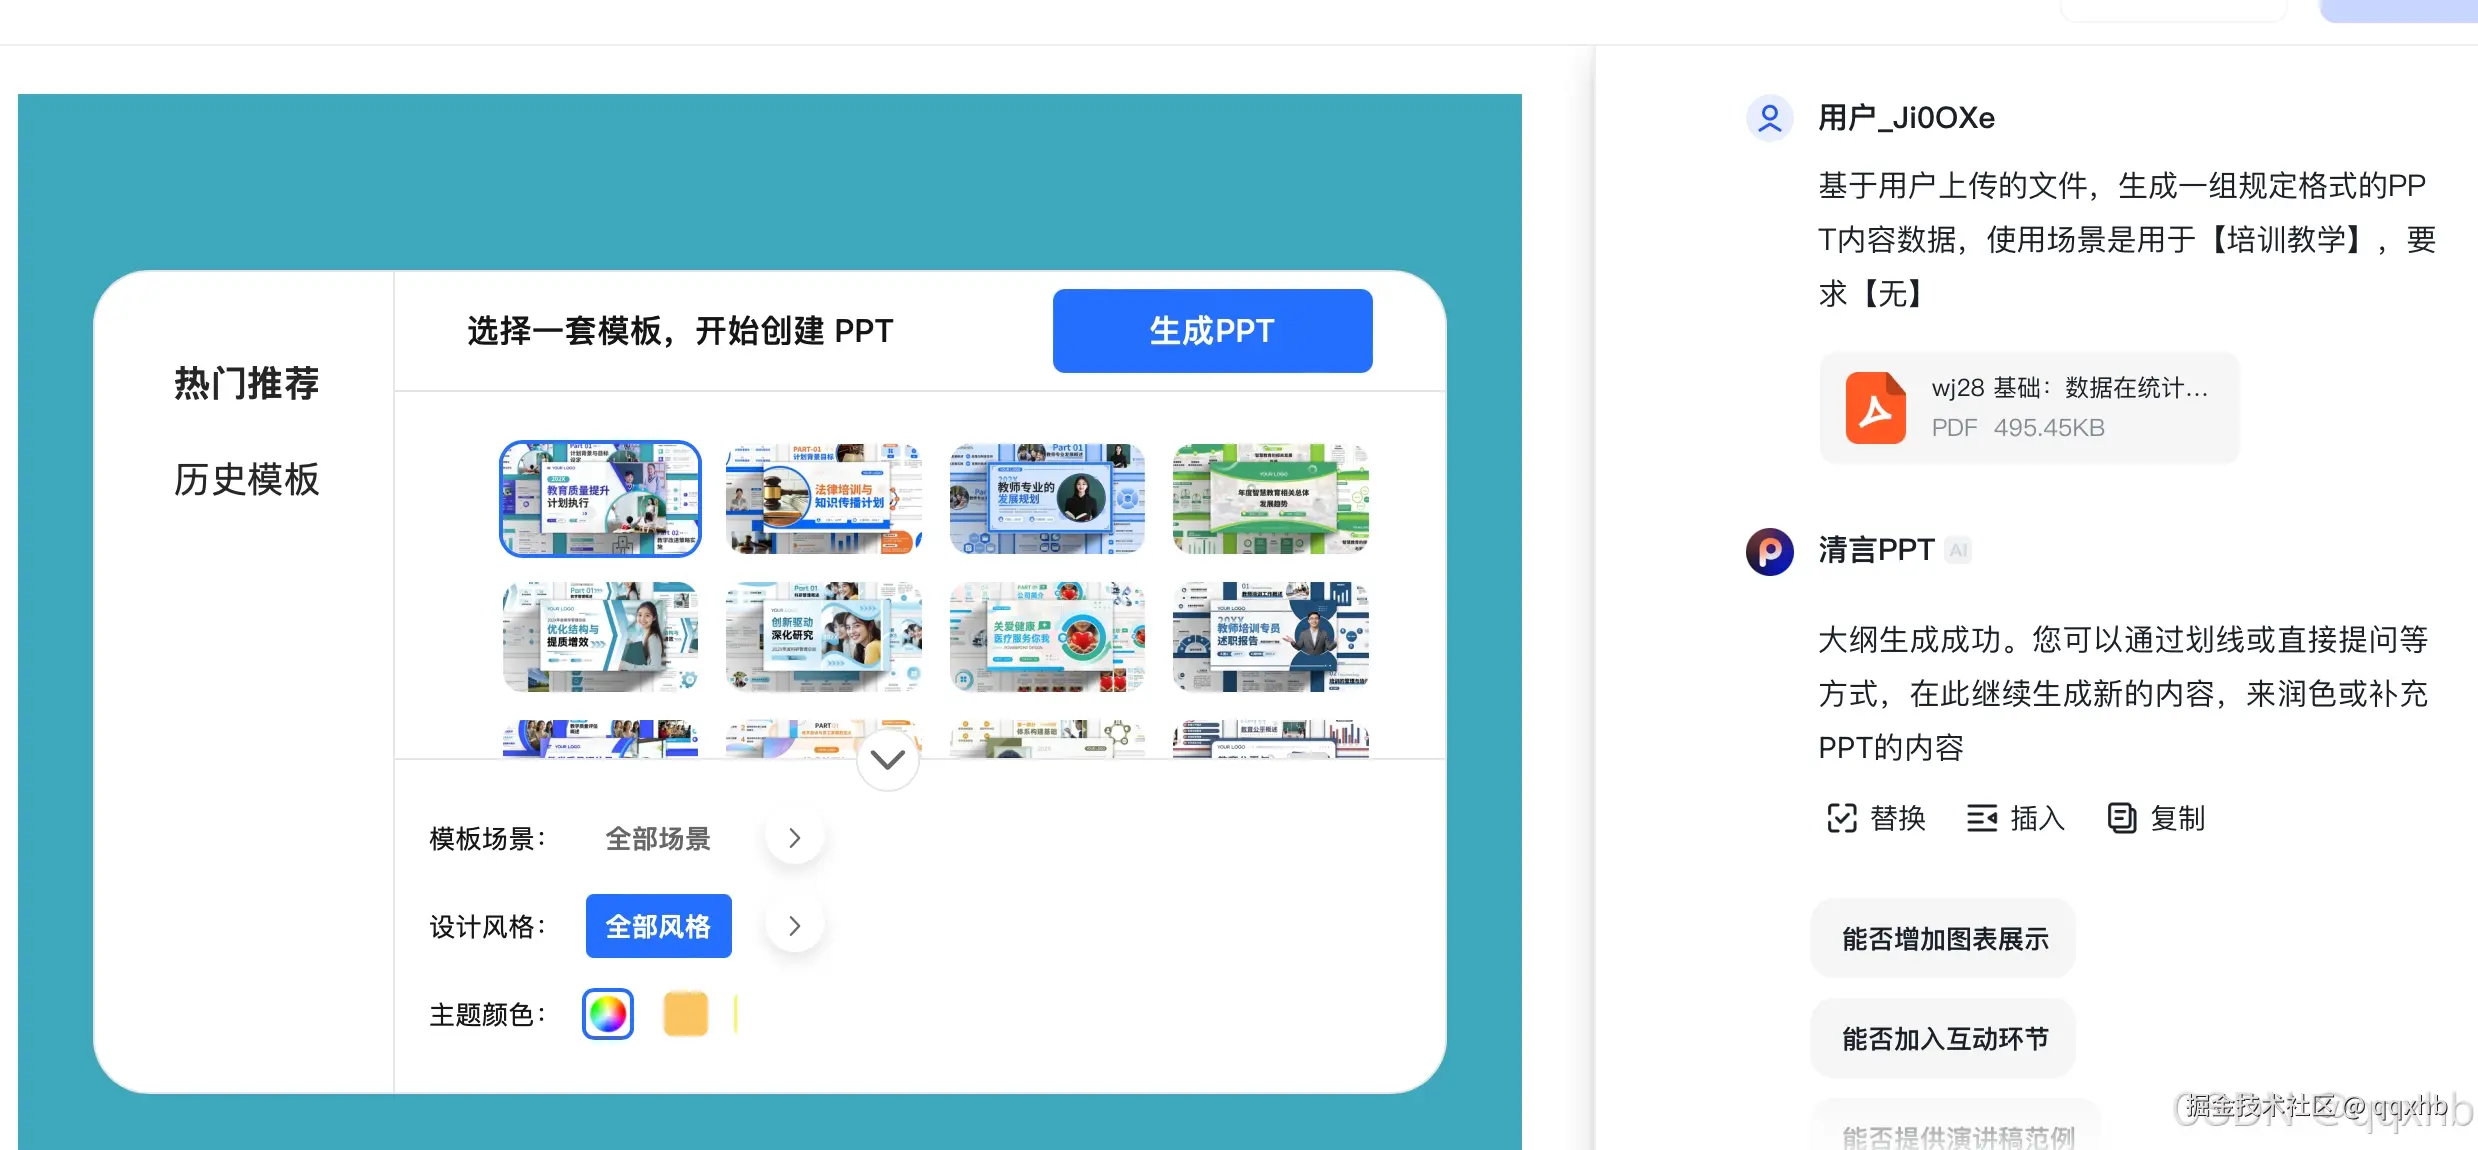Select the 全部风格 design style option
This screenshot has width=2478, height=1150.
pyautogui.click(x=658, y=925)
